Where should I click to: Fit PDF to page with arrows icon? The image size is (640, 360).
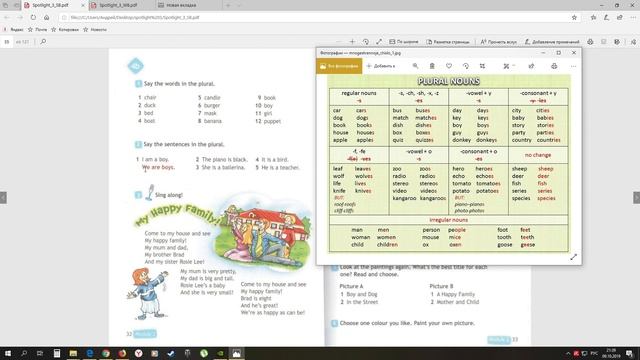click(379, 42)
